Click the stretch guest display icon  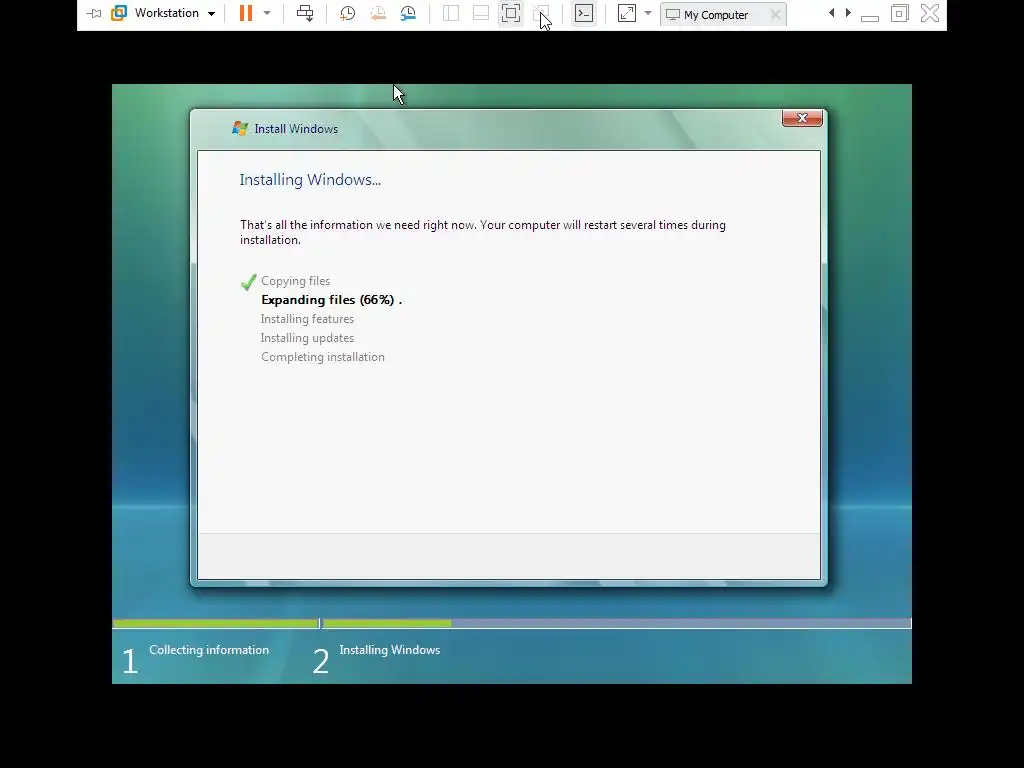(x=627, y=13)
